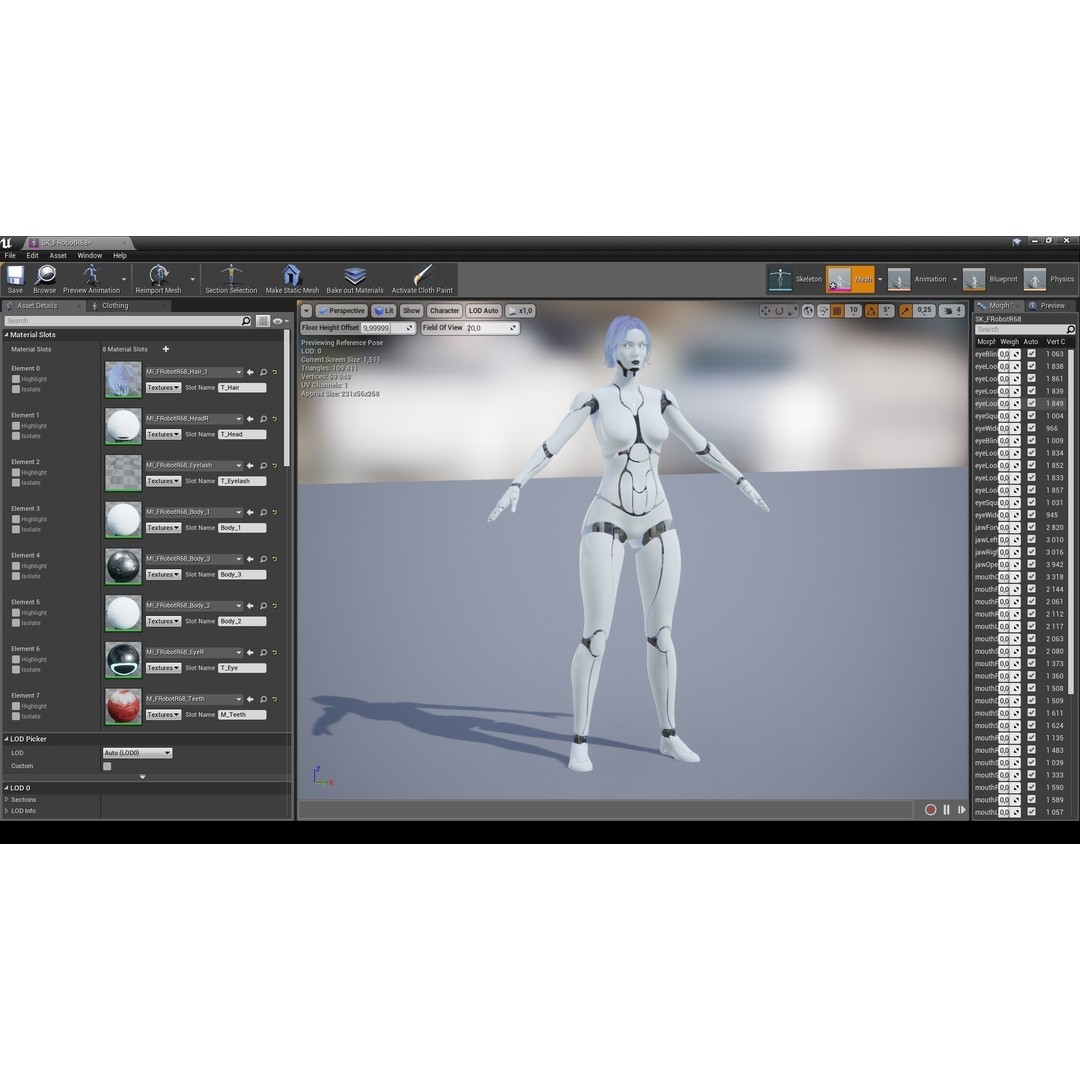Enable Isolate for Element 7

16,716
